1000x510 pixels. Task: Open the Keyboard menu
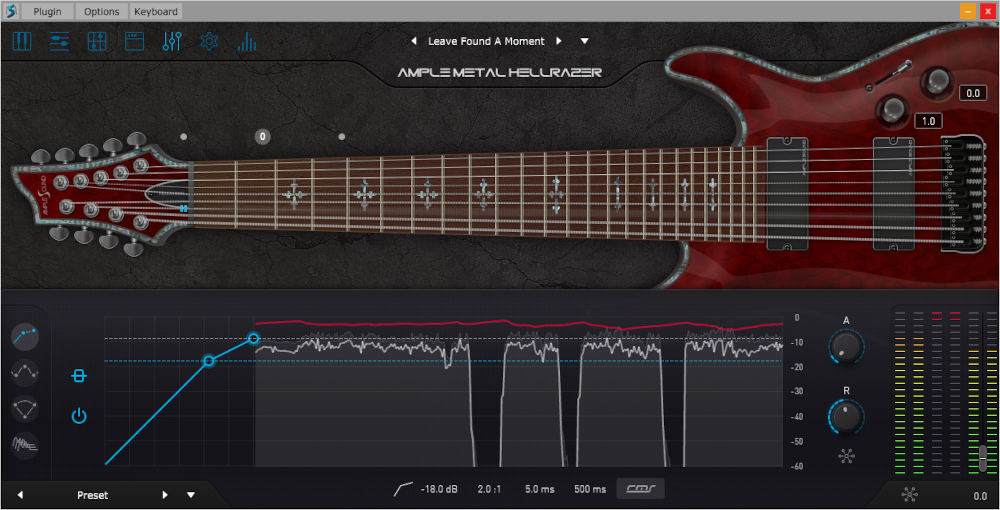click(156, 11)
